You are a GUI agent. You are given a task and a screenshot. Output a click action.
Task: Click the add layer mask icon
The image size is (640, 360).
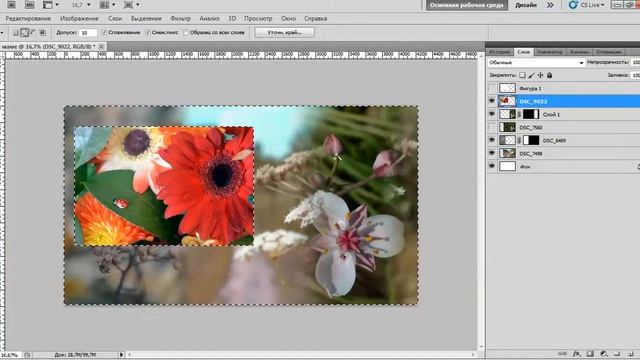coord(590,354)
